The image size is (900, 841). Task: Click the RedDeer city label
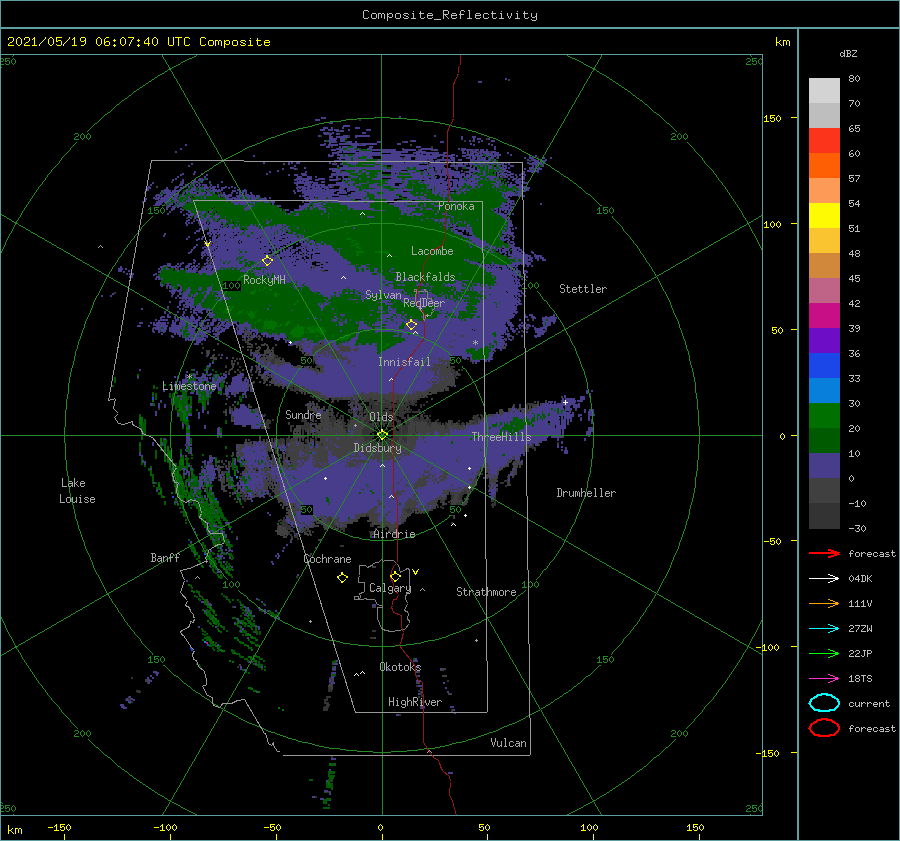pyautogui.click(x=424, y=303)
